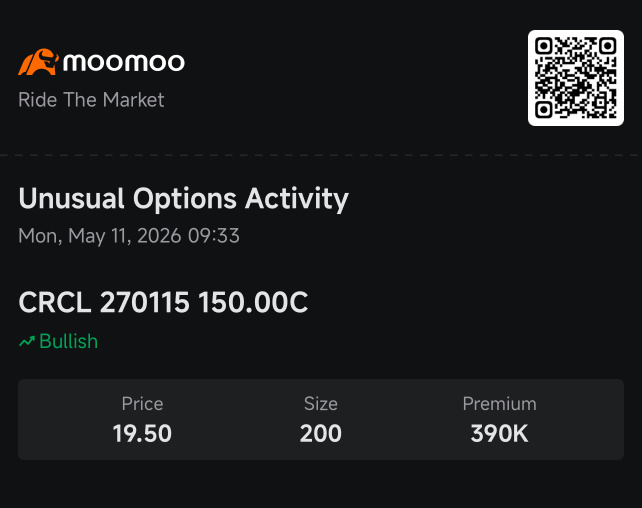This screenshot has width=642, height=508.
Task: Click the Ride The Market tagline
Action: click(x=91, y=100)
